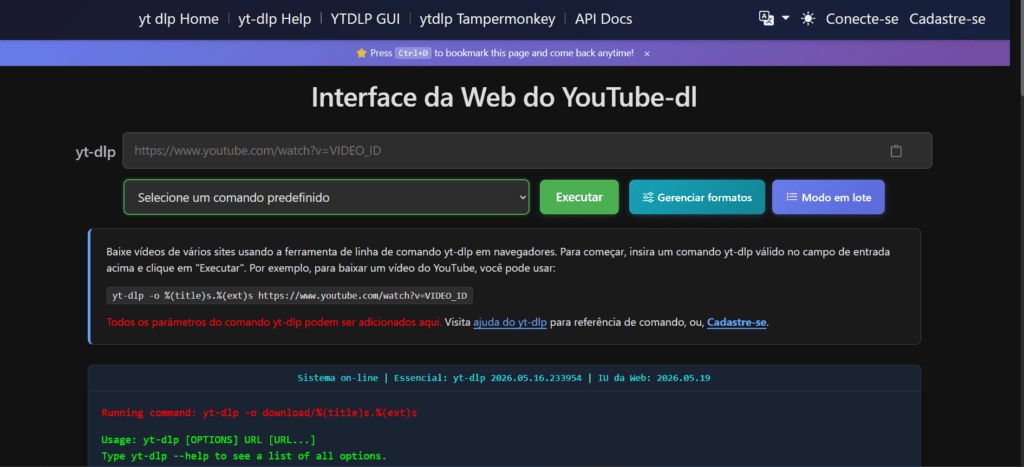The image size is (1024, 467).
Task: Open 'Selecione um comando predefinido' dropdown
Action: click(326, 197)
